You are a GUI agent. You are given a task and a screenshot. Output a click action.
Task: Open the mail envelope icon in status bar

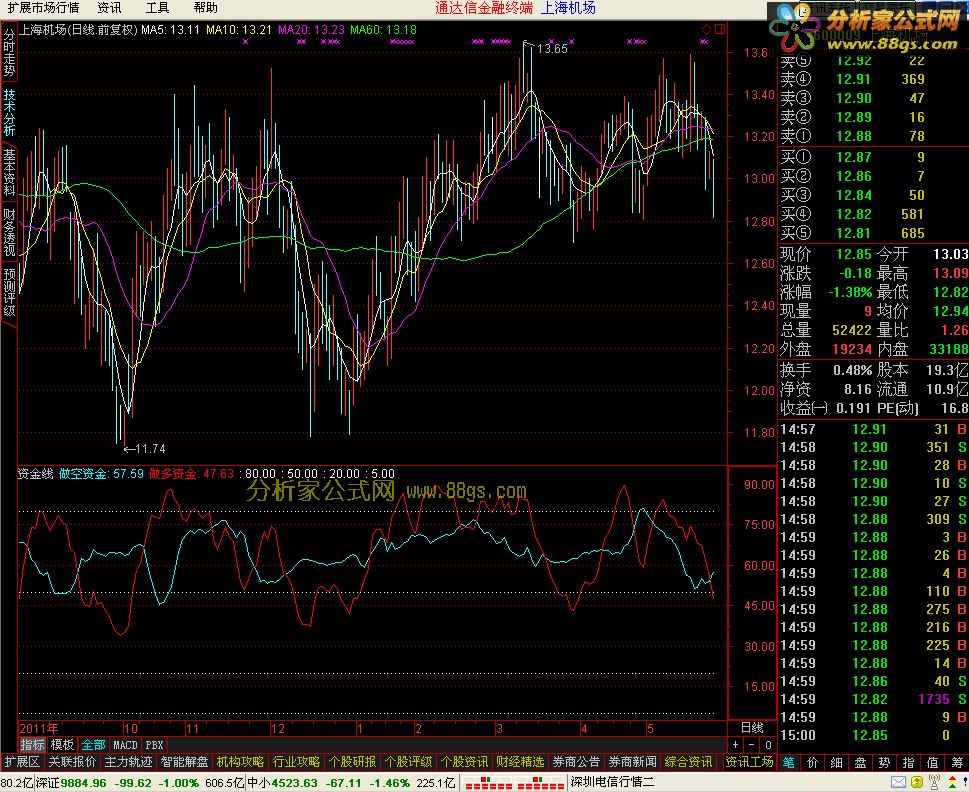(x=899, y=783)
